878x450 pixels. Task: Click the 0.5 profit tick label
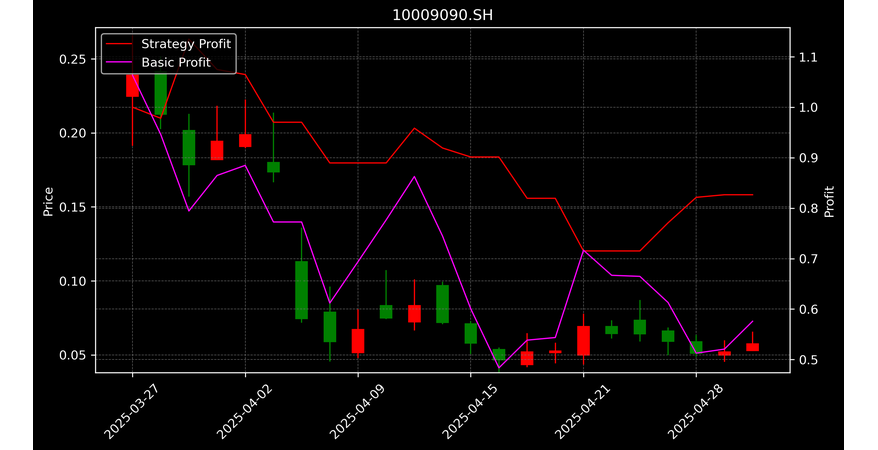pos(807,359)
